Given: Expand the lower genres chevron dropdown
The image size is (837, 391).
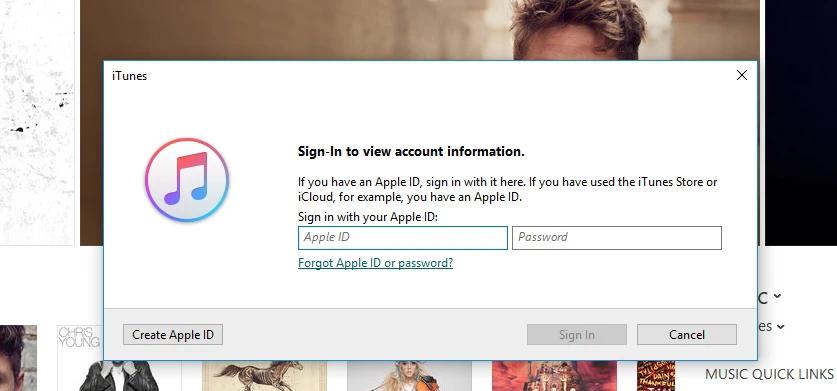Looking at the screenshot, I should (x=780, y=326).
